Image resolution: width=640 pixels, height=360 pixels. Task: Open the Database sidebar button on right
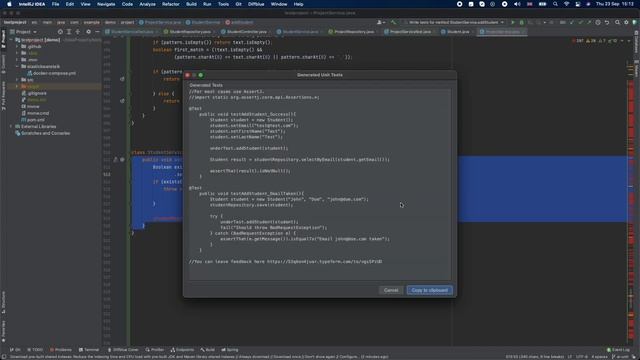[x=636, y=42]
